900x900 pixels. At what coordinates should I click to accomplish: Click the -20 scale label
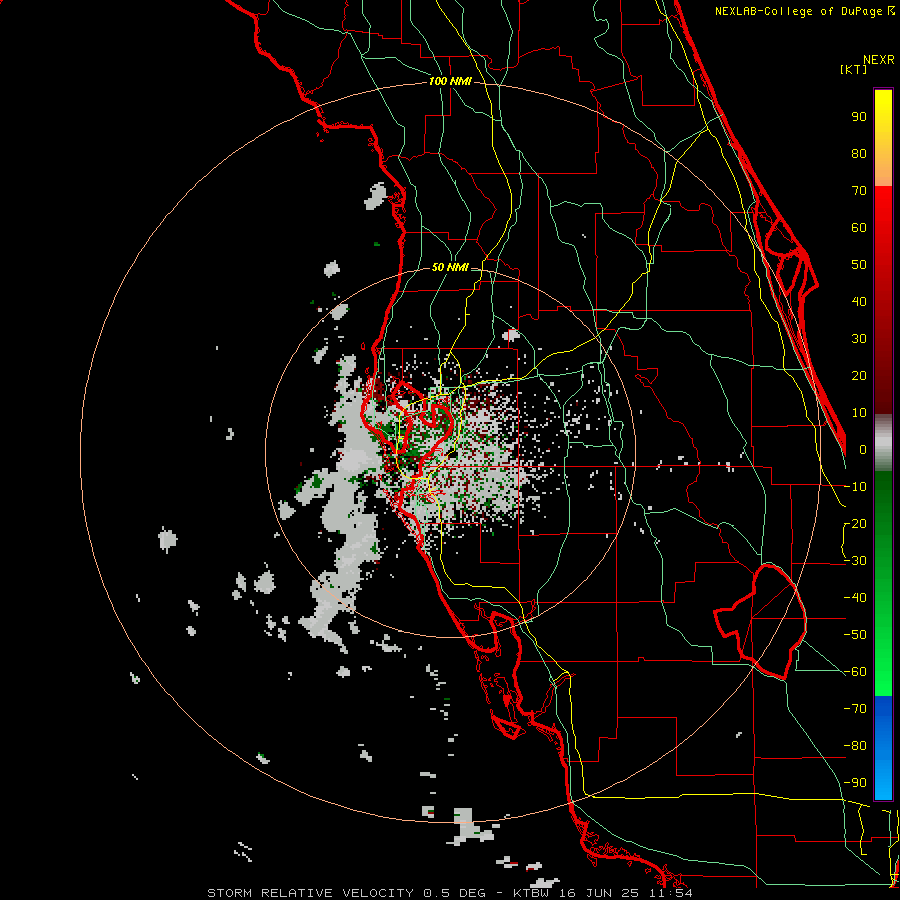[855, 524]
